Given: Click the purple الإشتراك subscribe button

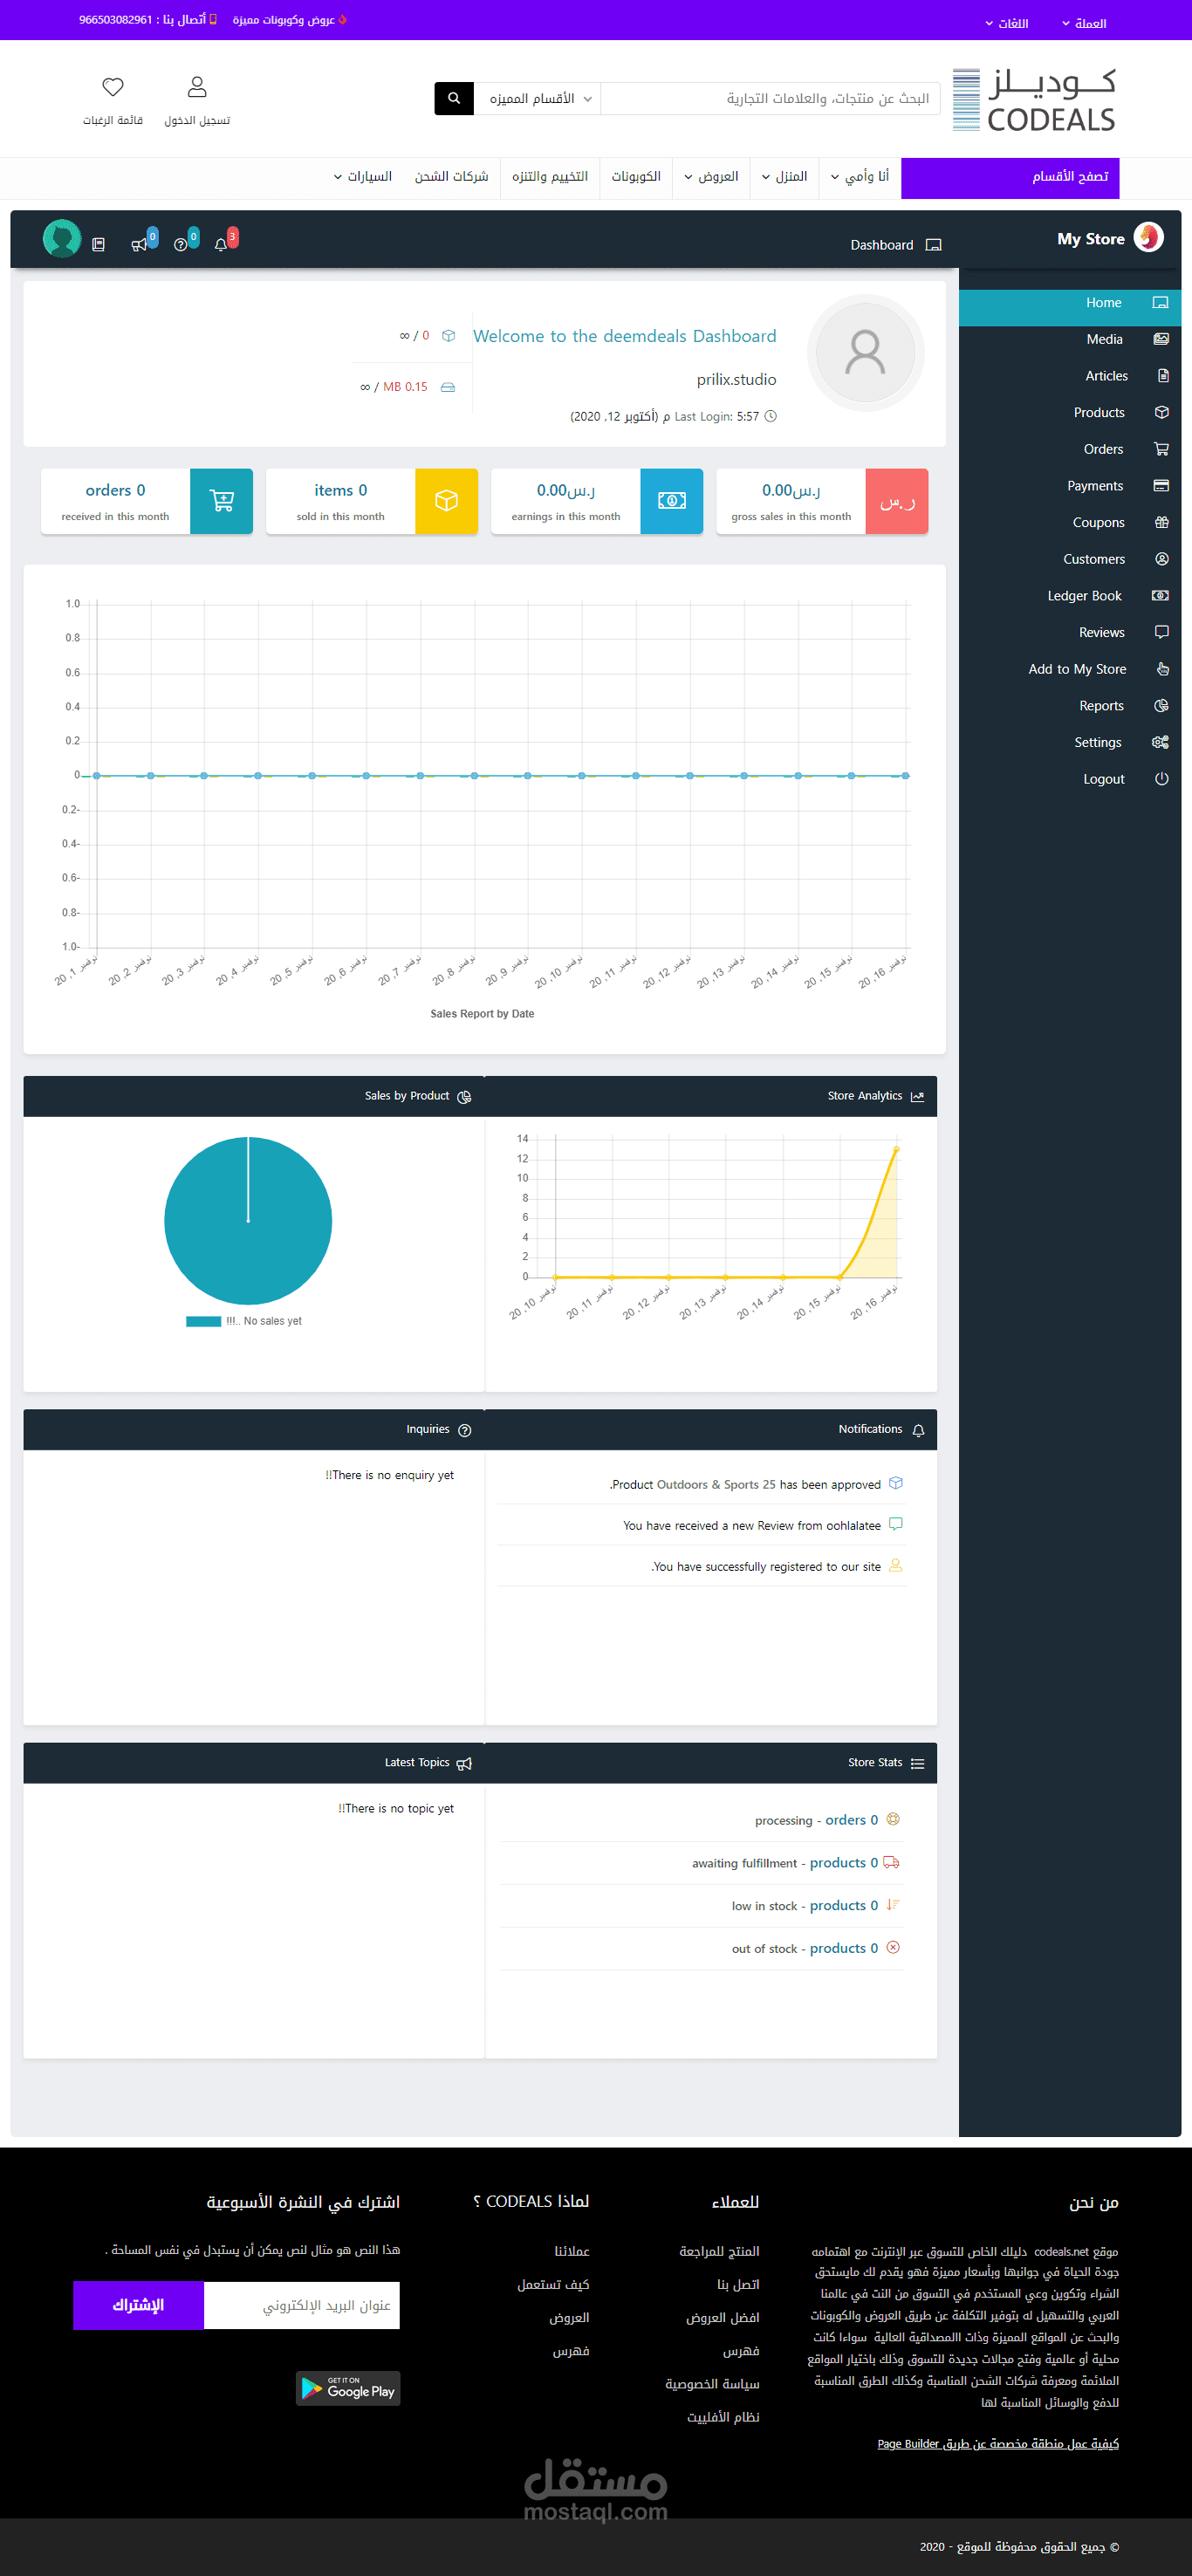Looking at the screenshot, I should [138, 2305].
